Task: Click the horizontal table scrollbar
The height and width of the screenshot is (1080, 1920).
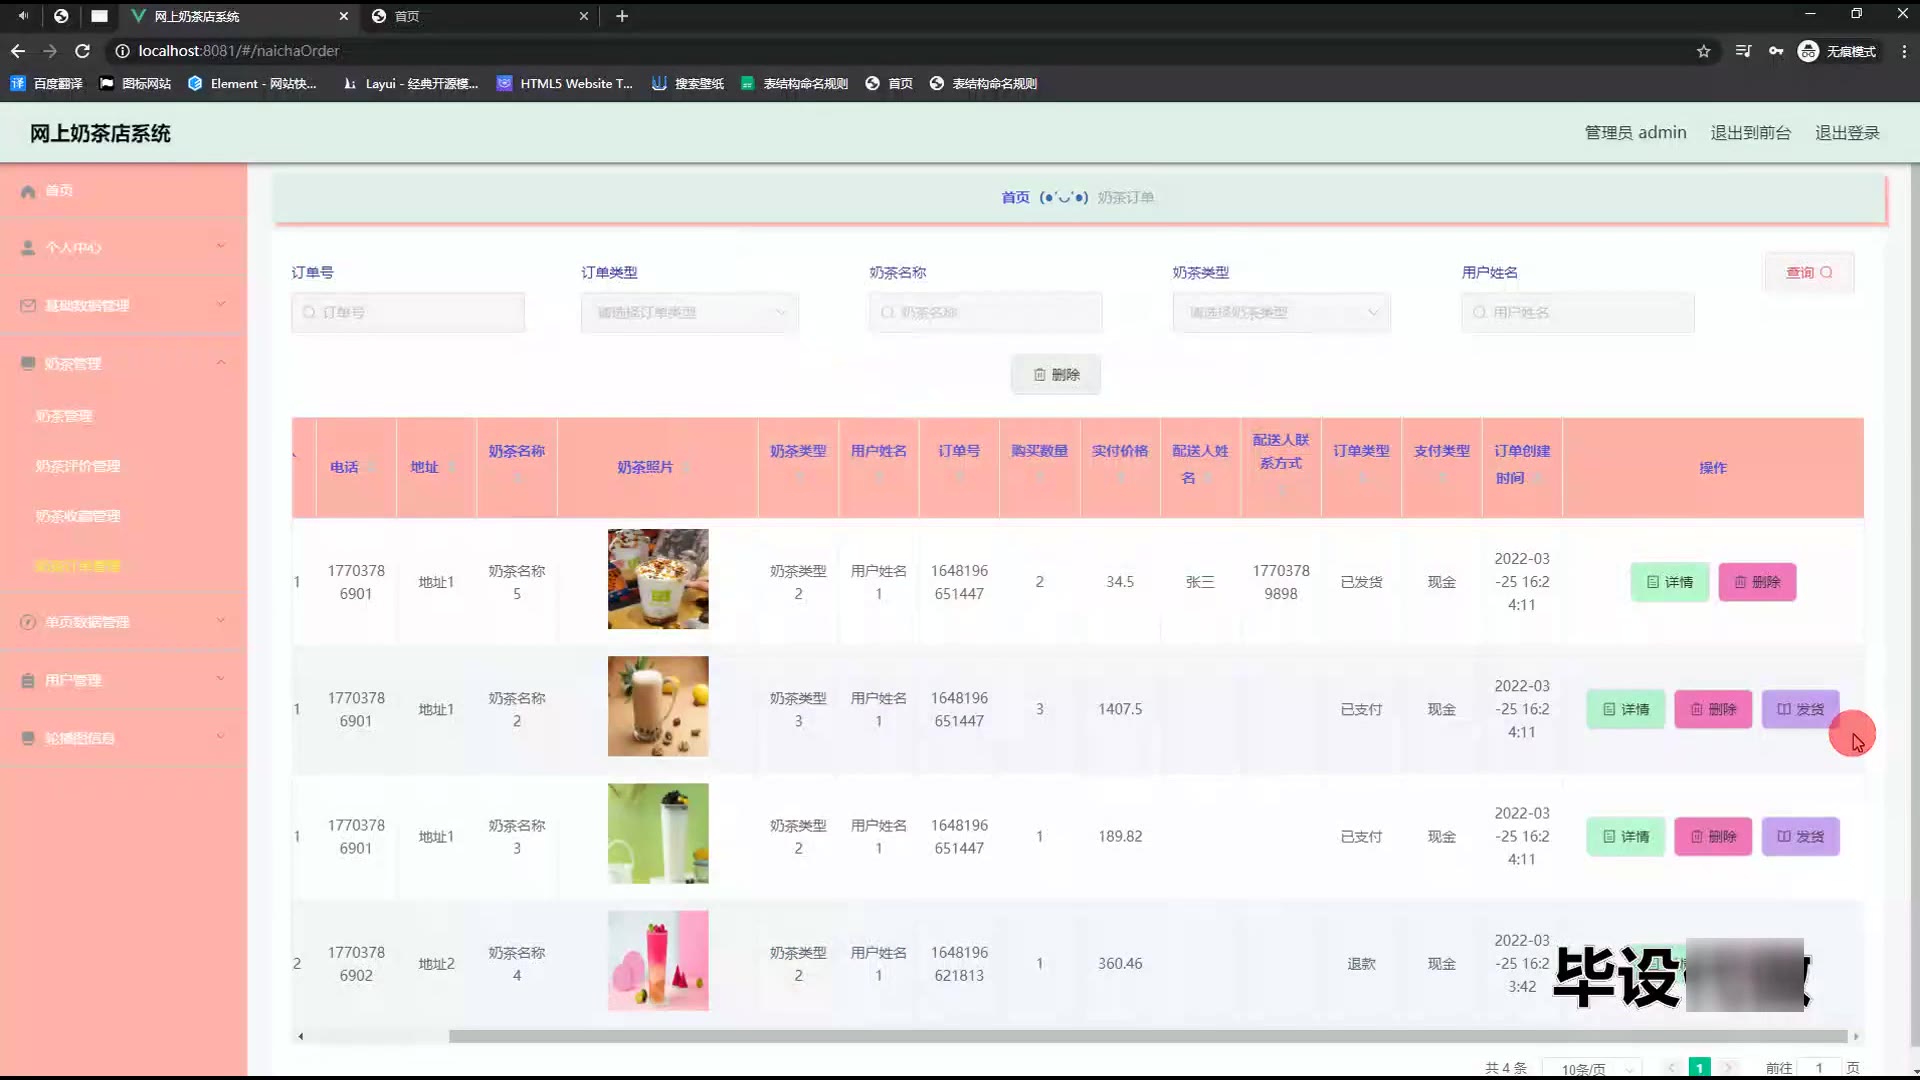Action: (x=1148, y=1036)
